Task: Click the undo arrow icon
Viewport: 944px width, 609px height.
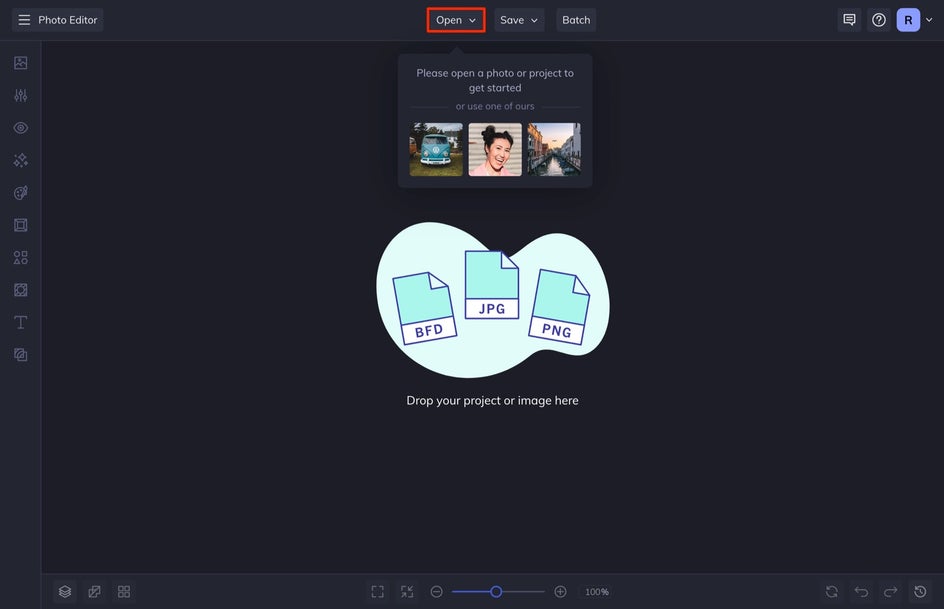Action: point(862,592)
